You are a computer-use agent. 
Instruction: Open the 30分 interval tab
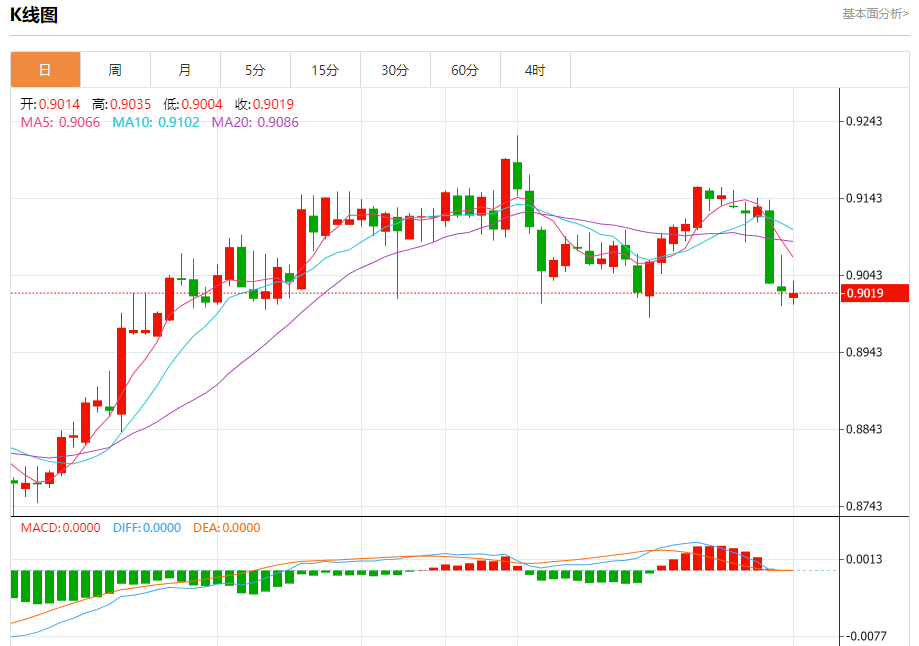[x=396, y=70]
